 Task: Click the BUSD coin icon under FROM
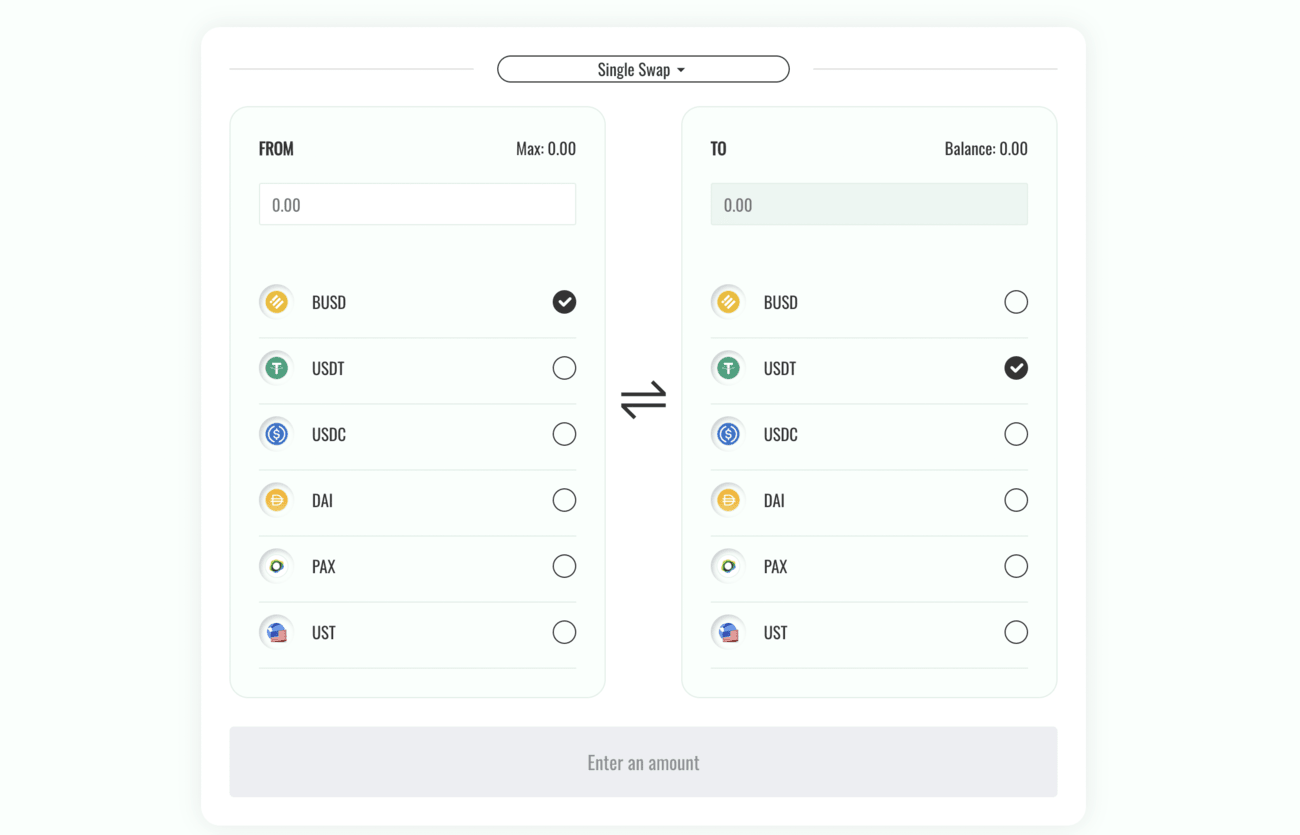point(276,302)
